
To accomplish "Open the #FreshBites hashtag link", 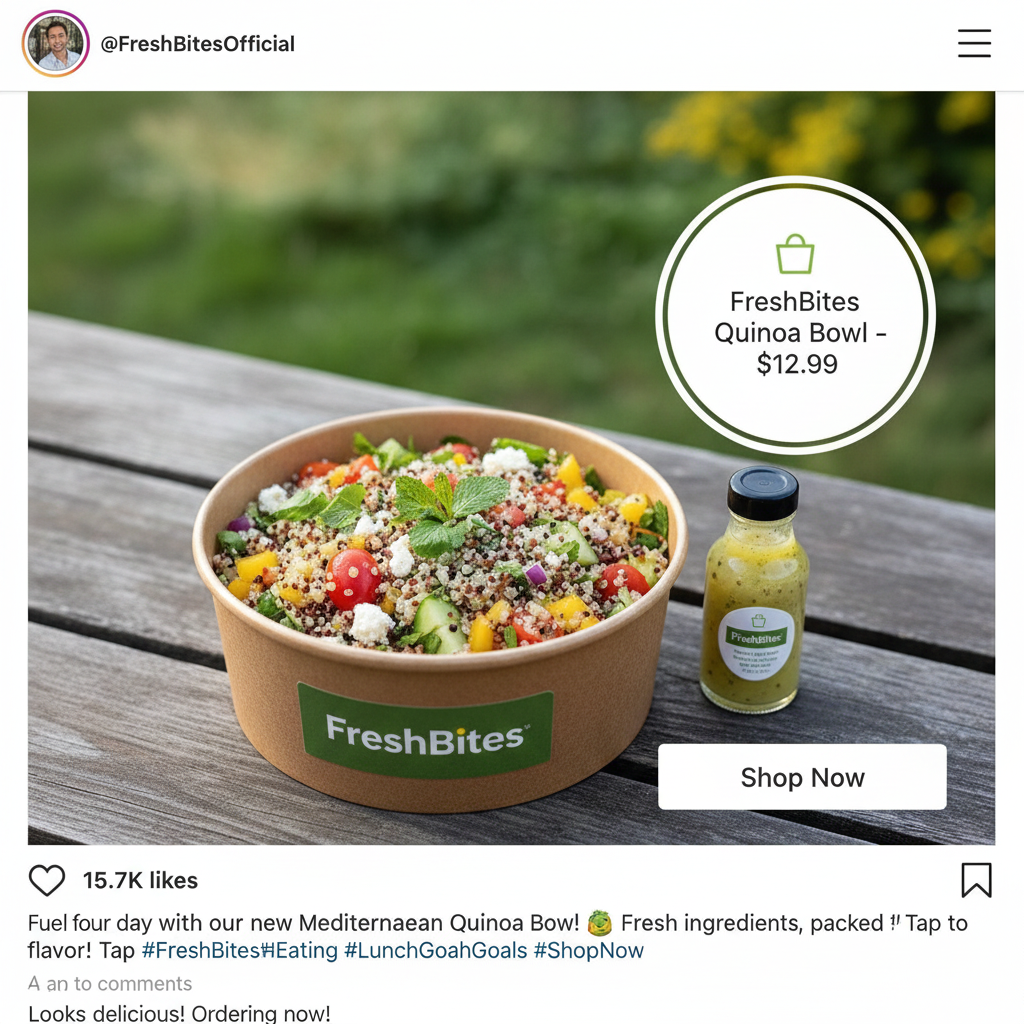I will [200, 950].
